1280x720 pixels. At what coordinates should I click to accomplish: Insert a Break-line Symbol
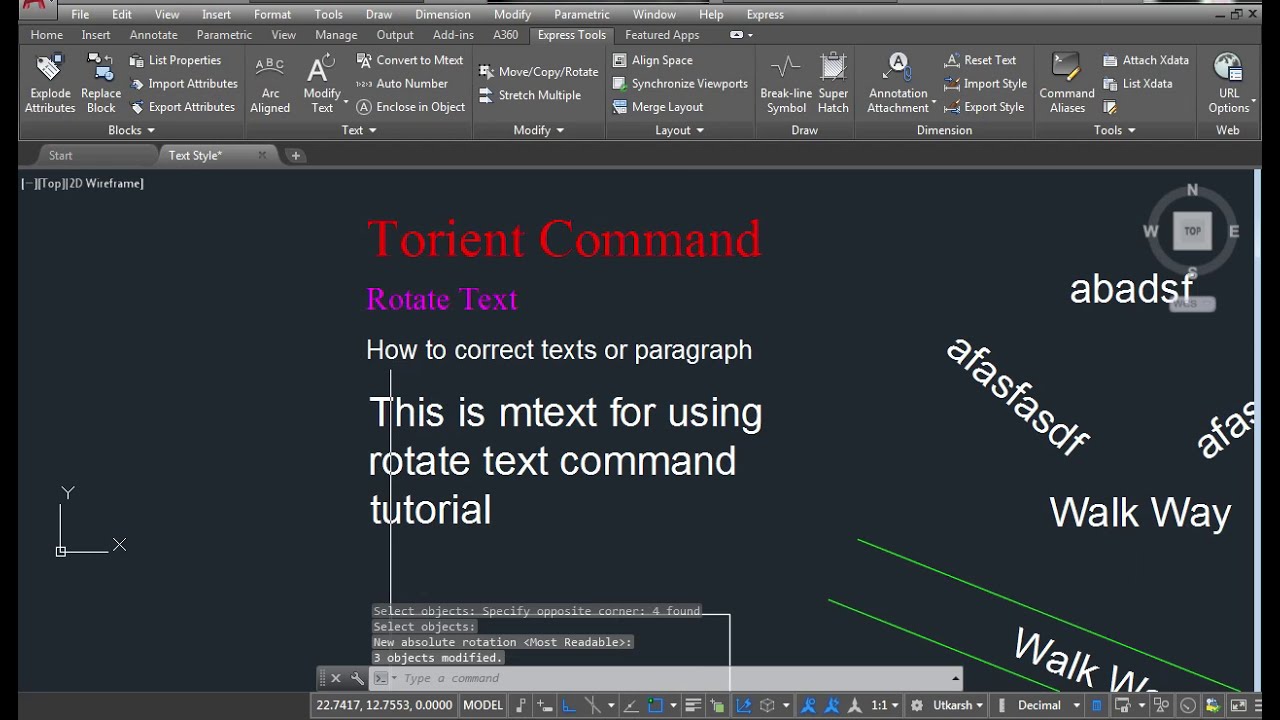786,84
